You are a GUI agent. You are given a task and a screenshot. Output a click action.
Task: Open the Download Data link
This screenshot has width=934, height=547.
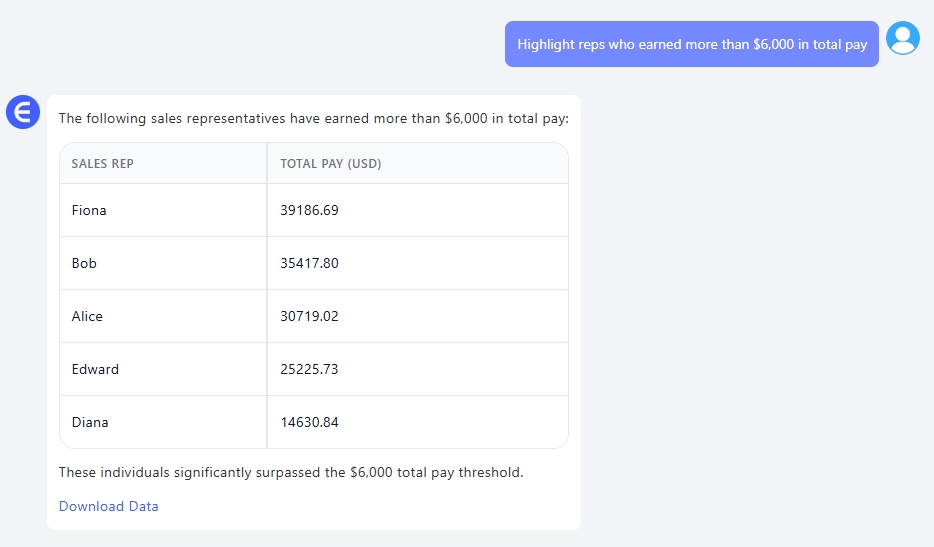(108, 506)
